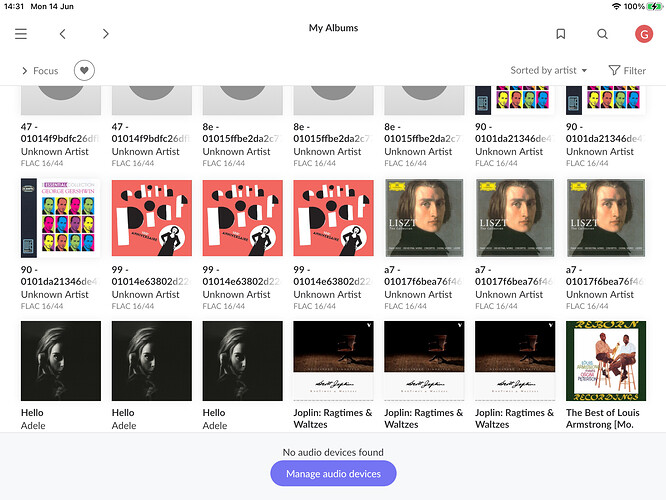Open search with the magnifier icon
The height and width of the screenshot is (500, 666).
[602, 34]
